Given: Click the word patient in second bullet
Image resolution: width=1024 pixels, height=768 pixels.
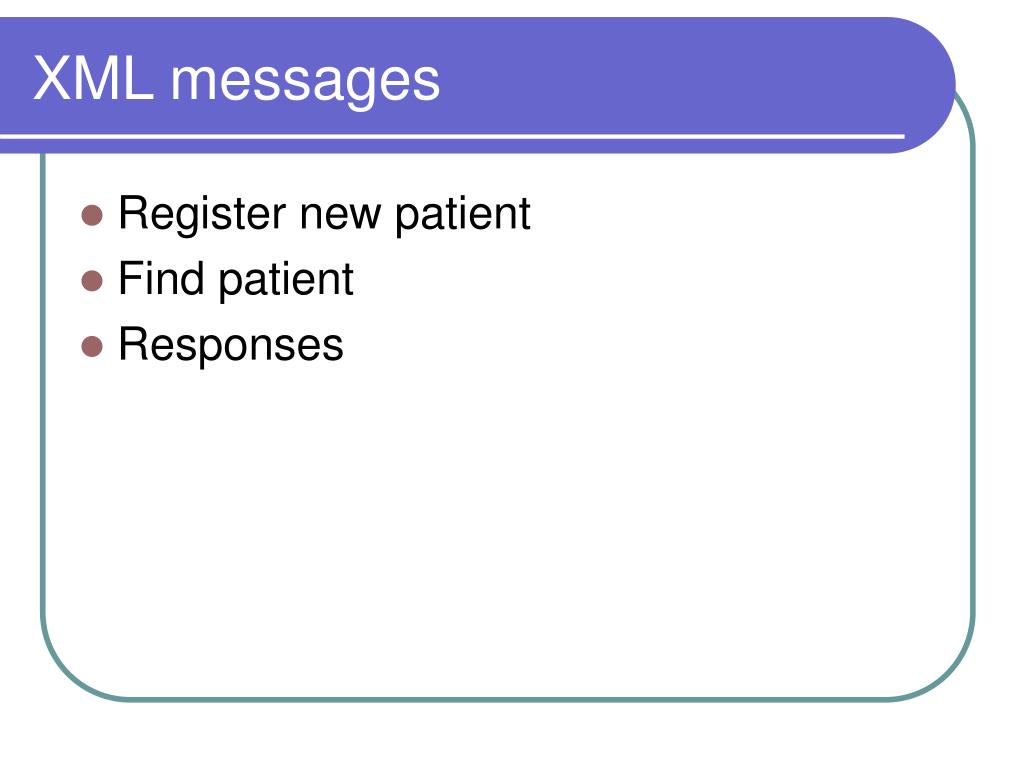Looking at the screenshot, I should (x=286, y=281).
